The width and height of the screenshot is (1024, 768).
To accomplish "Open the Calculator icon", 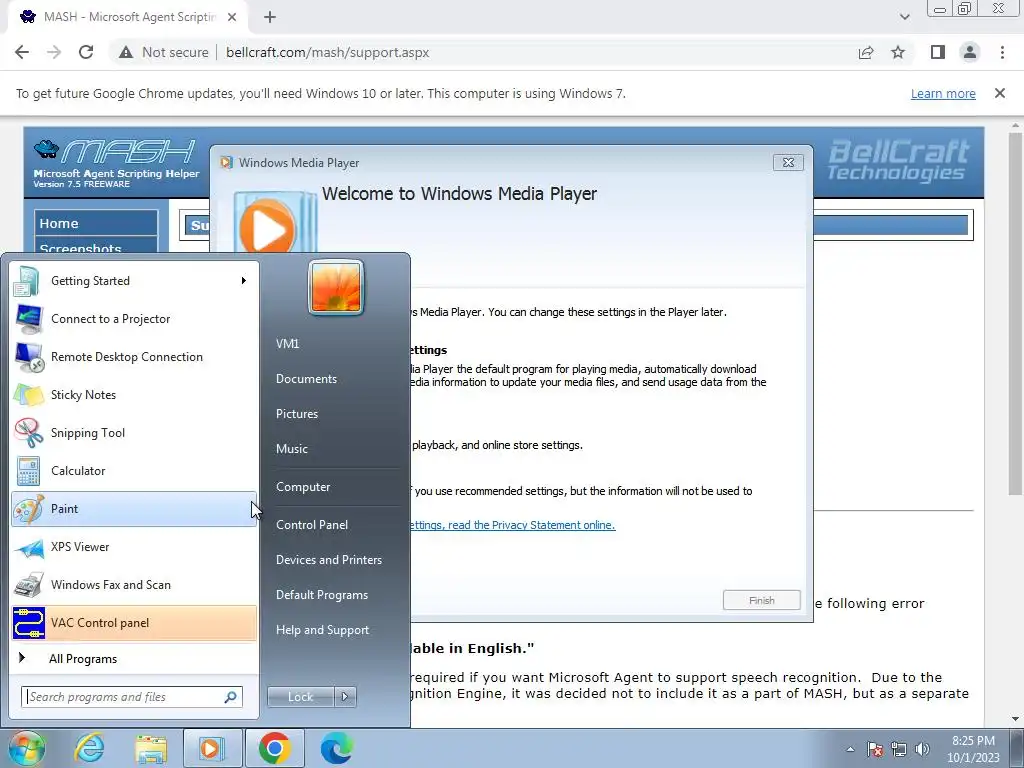I will click(29, 471).
